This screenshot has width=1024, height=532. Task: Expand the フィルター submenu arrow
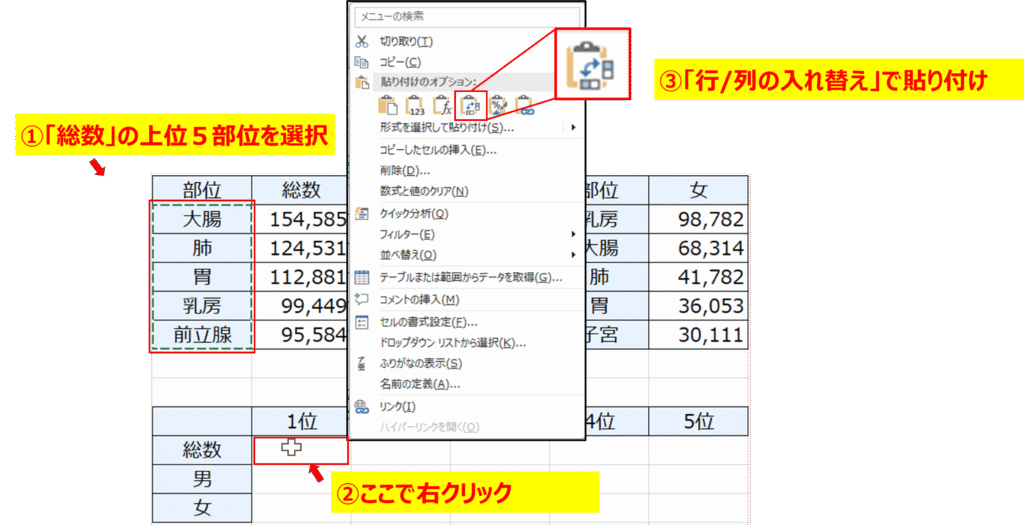[573, 234]
